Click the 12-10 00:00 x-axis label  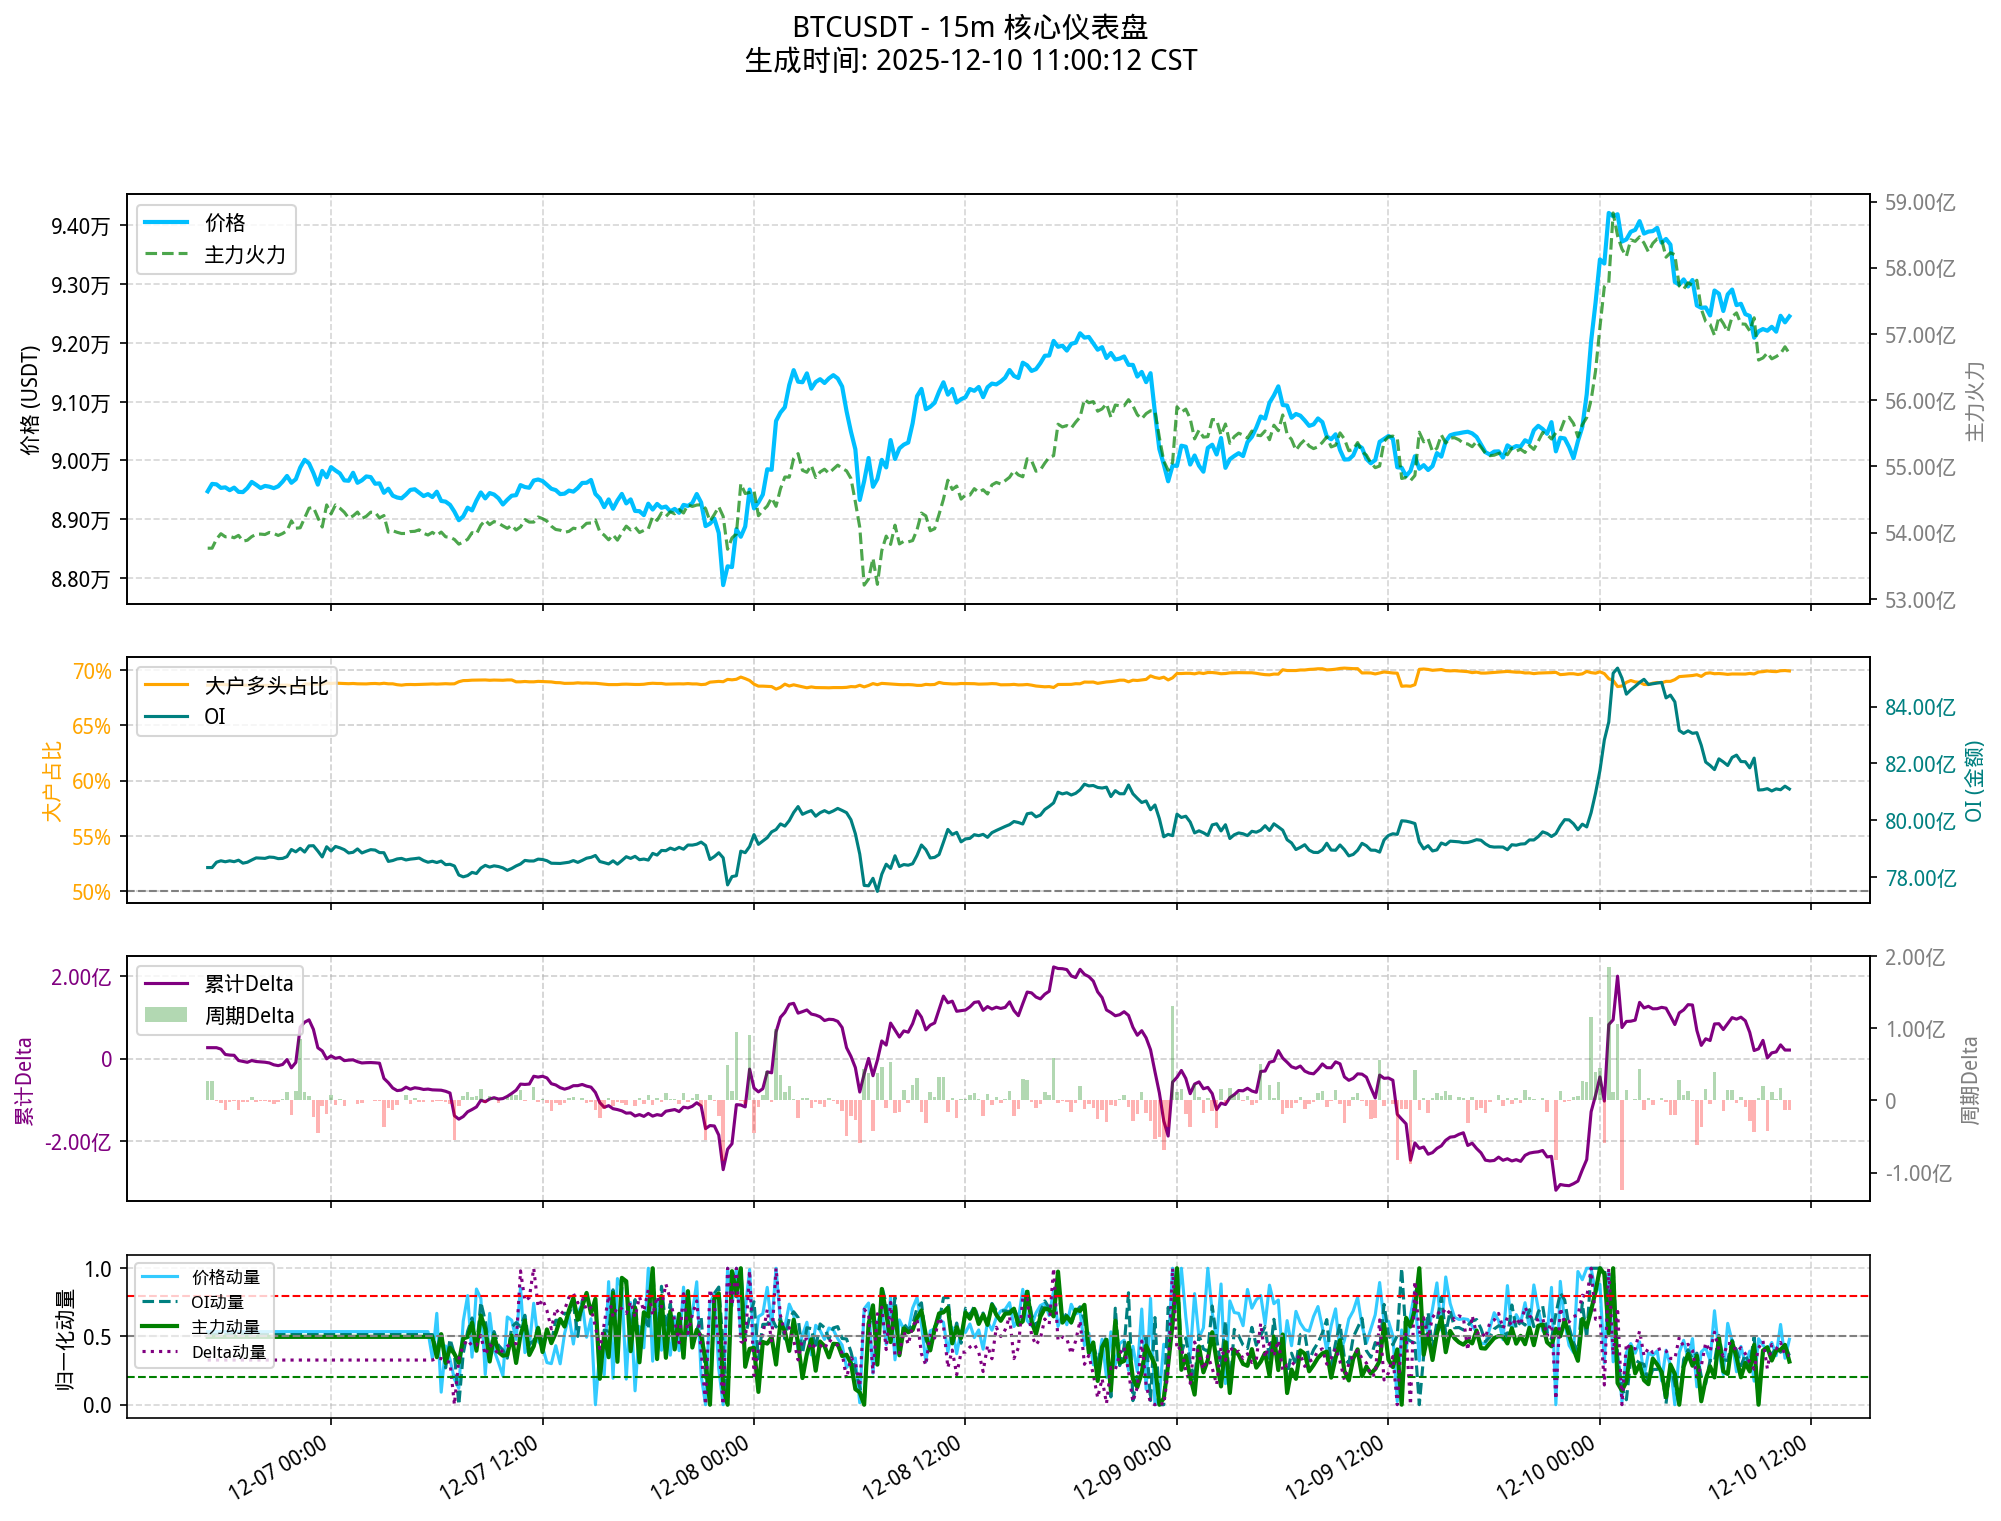[1545, 1467]
